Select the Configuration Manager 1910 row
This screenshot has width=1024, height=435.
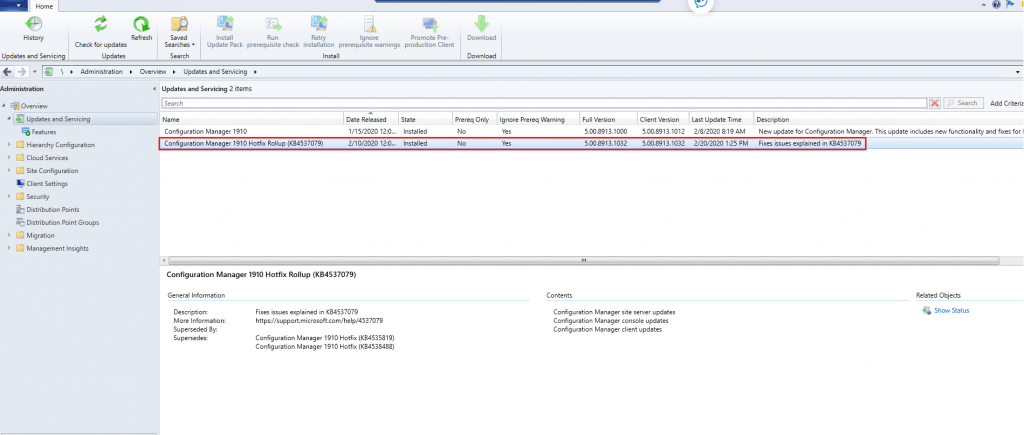592,131
